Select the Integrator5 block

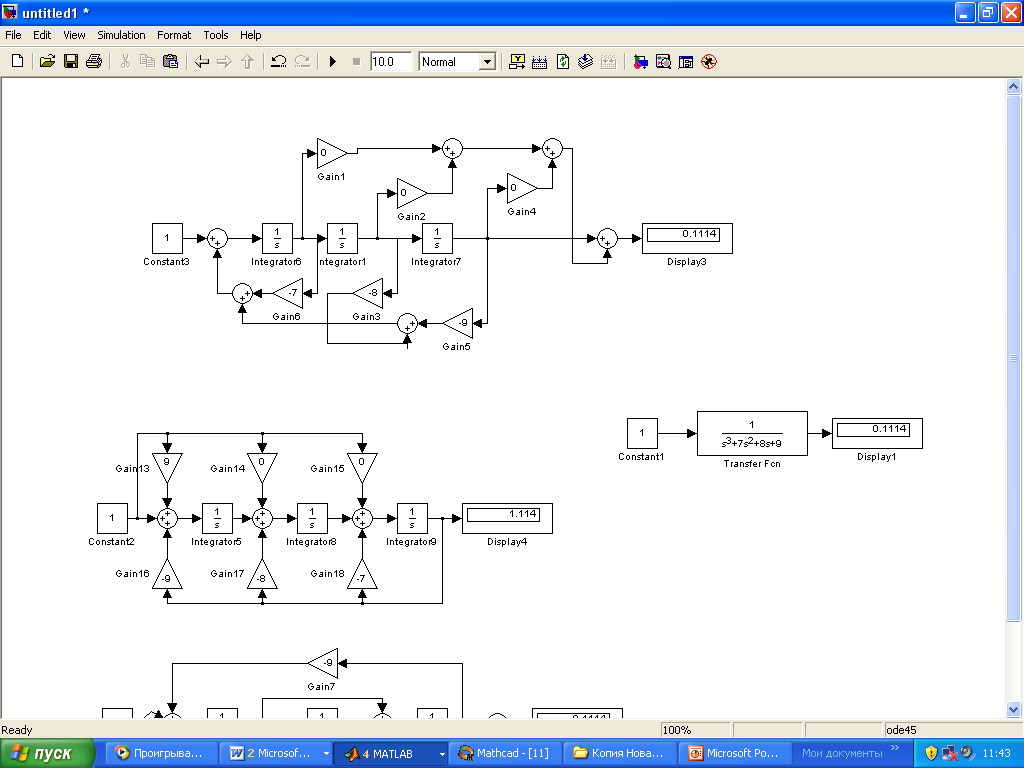click(217, 519)
